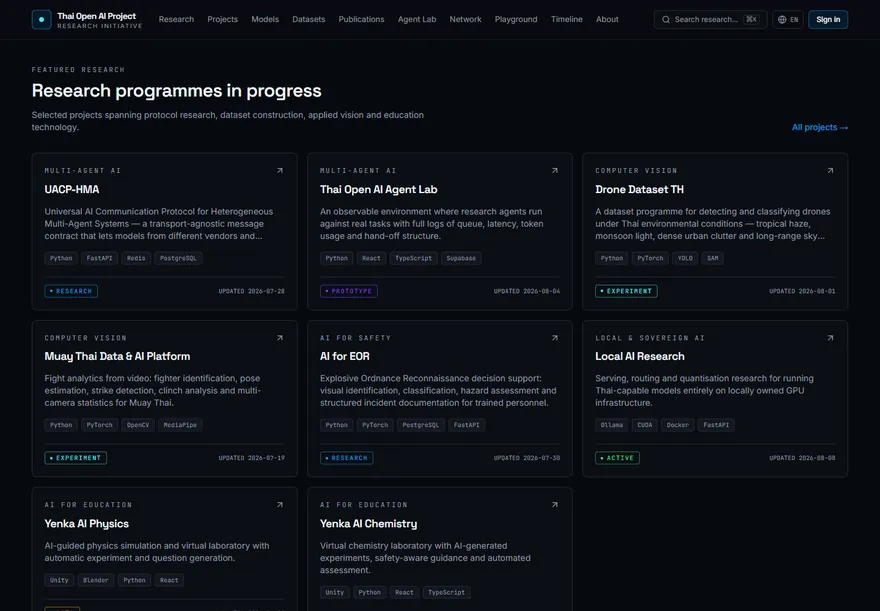Open the Research menu item

point(176,19)
